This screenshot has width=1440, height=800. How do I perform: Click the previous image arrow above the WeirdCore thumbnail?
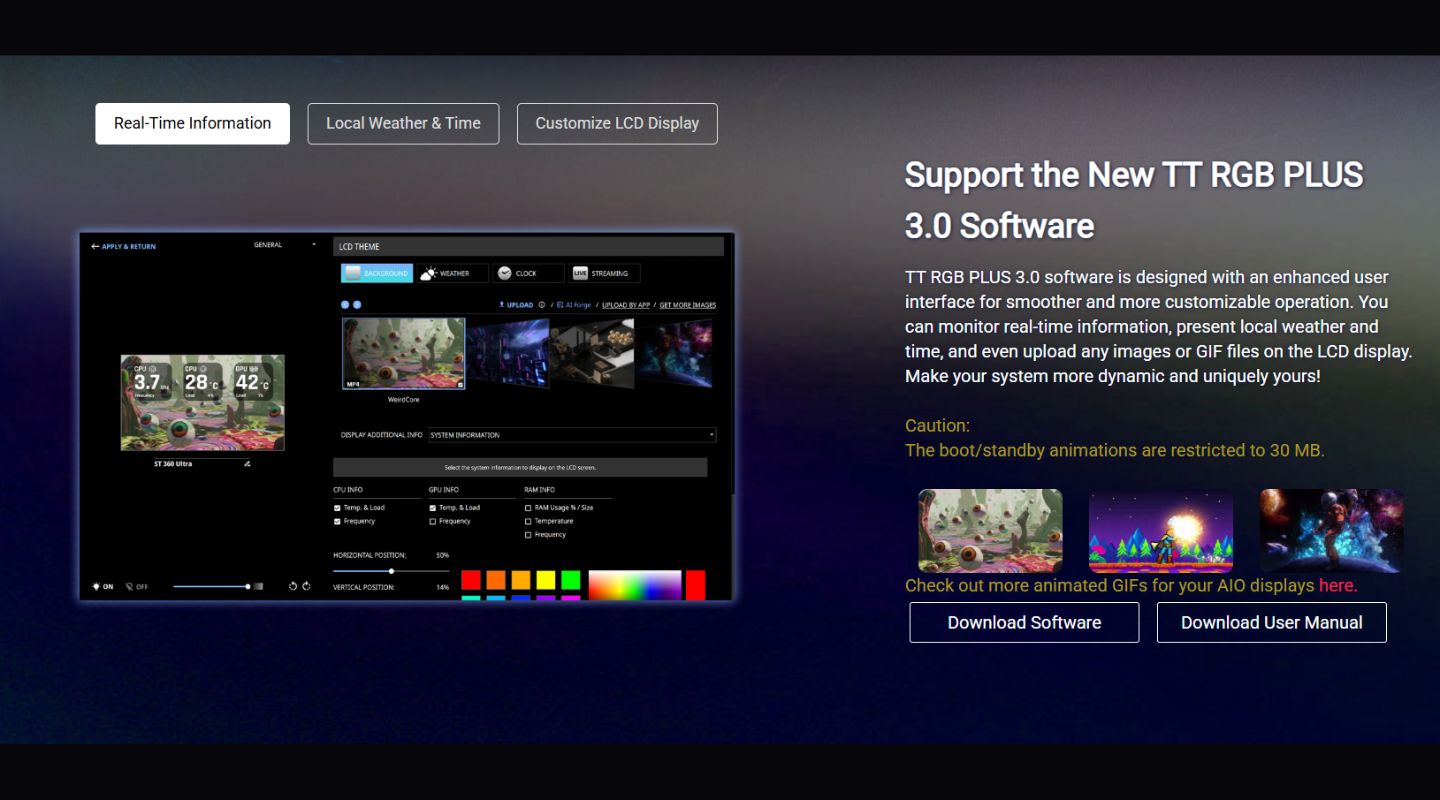coord(345,305)
